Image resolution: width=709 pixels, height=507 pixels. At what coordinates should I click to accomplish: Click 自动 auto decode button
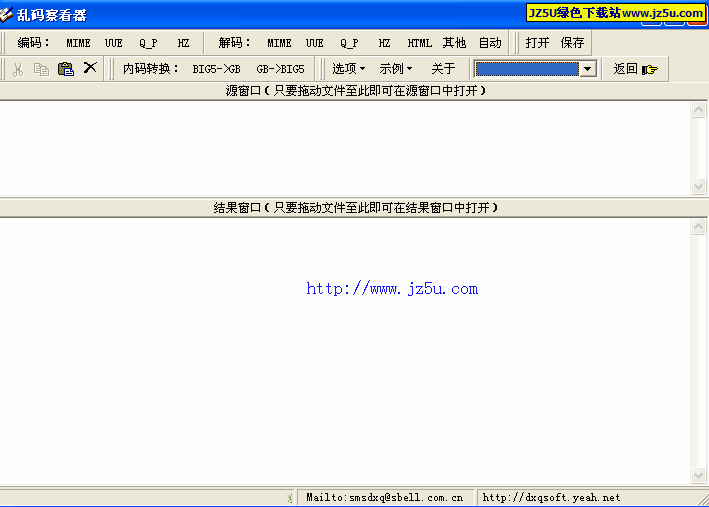tap(490, 43)
